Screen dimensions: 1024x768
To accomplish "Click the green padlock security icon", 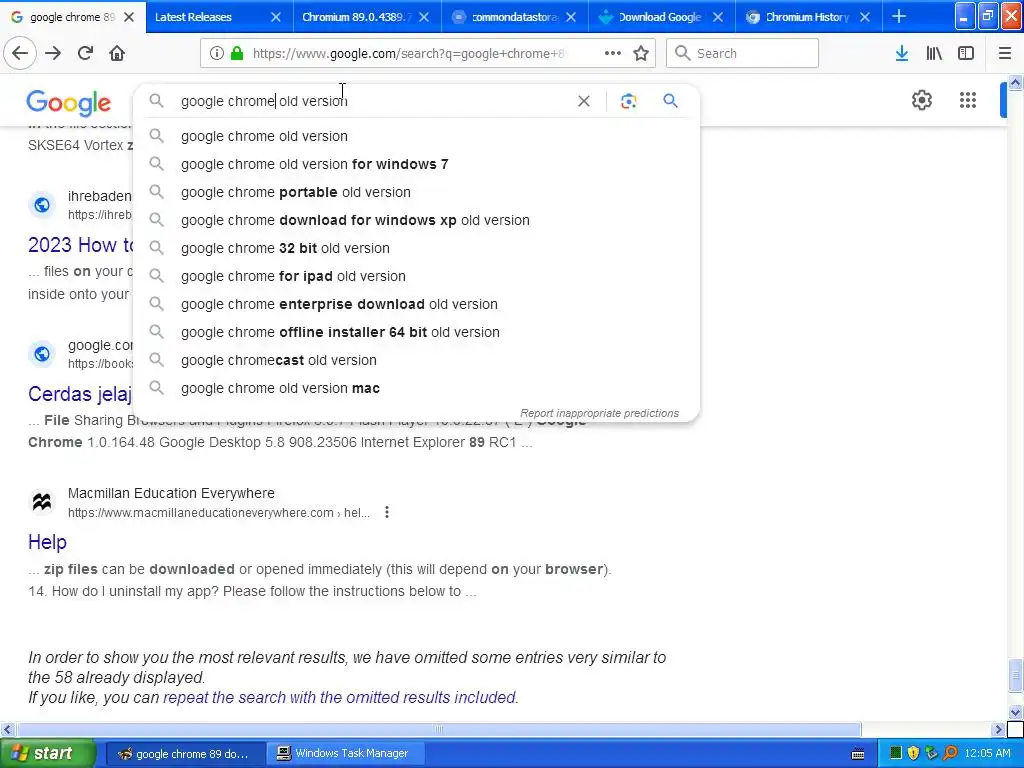I will pos(236,53).
